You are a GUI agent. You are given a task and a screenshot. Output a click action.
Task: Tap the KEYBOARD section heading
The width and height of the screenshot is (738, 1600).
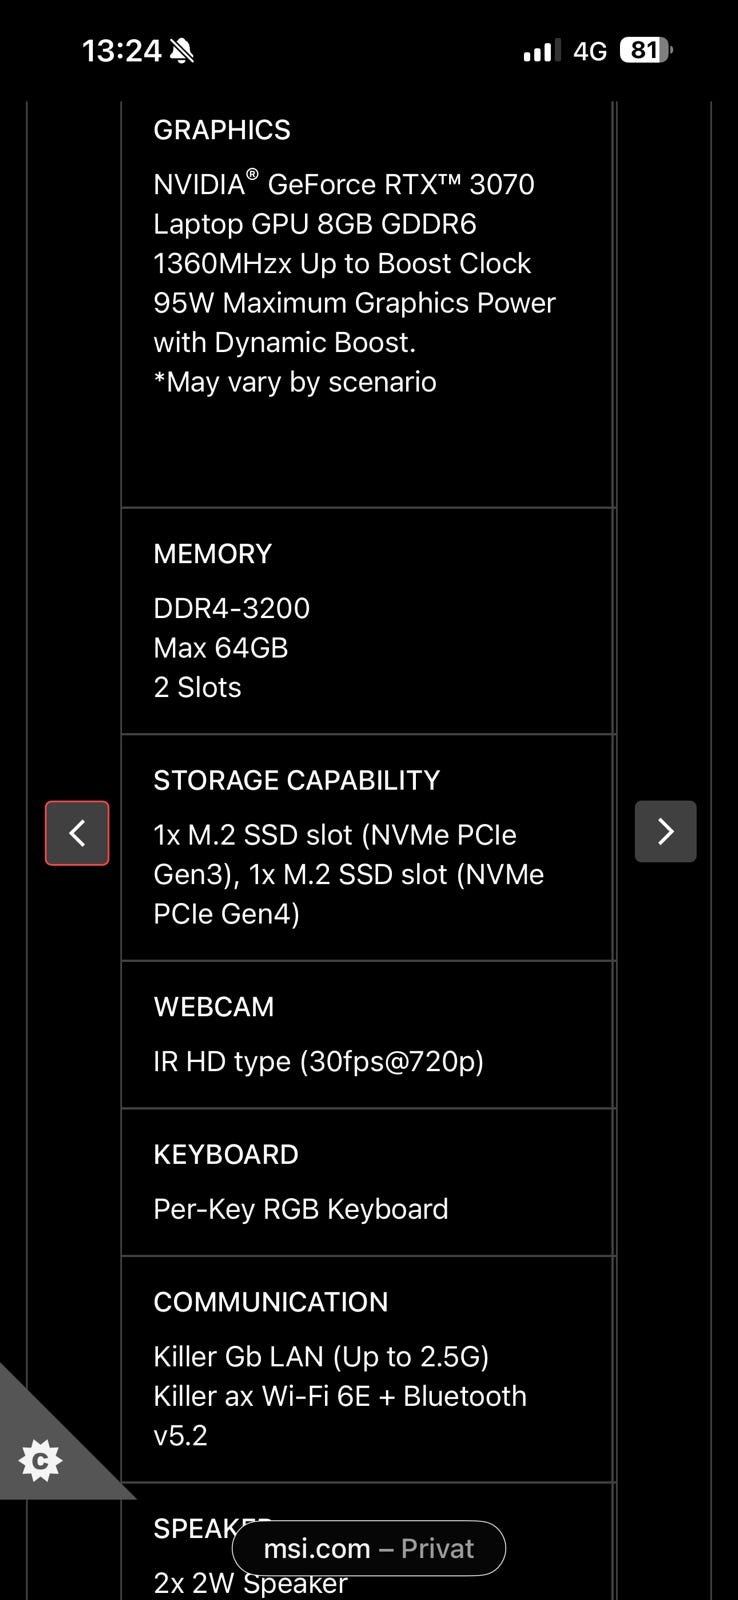[x=226, y=1154]
